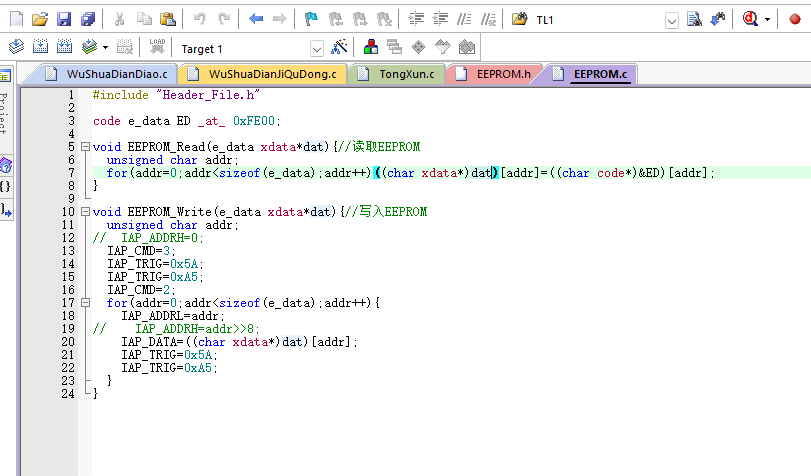Click the #include "Header_File.h" line
This screenshot has height=476, width=811.
pos(175,95)
